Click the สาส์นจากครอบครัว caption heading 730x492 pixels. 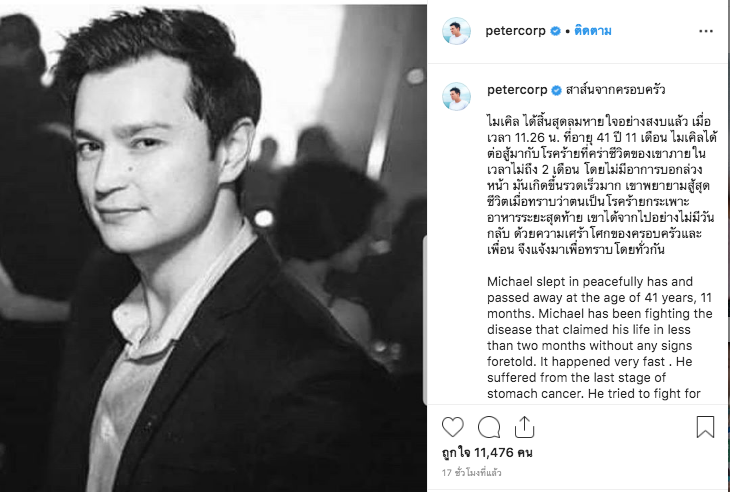pyautogui.click(x=615, y=90)
